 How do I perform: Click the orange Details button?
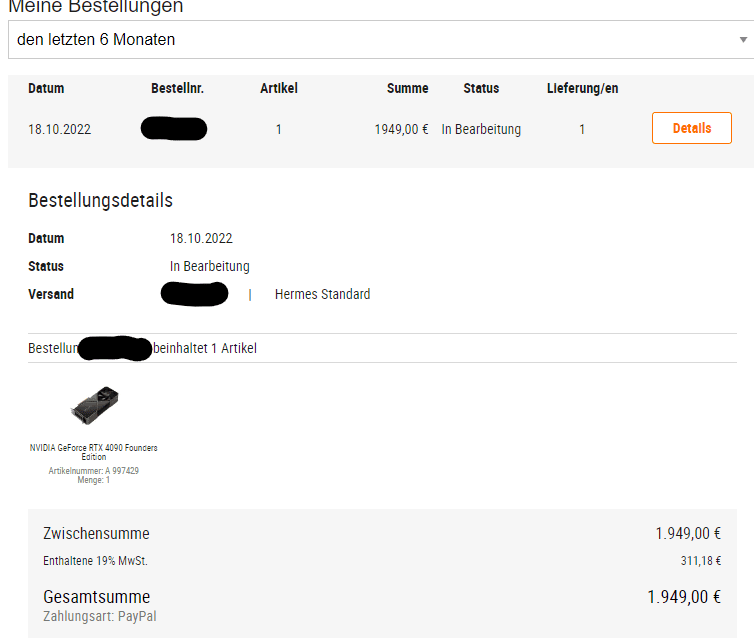691,128
